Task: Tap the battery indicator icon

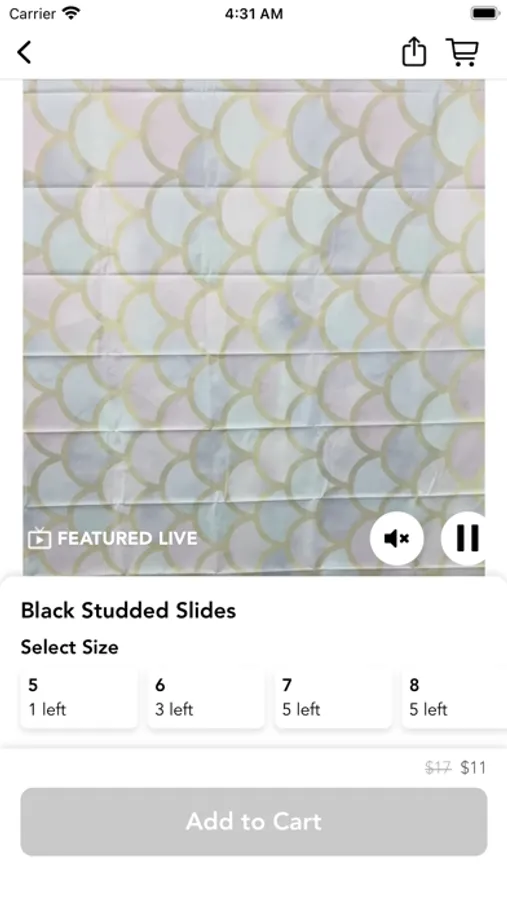Action: [485, 13]
